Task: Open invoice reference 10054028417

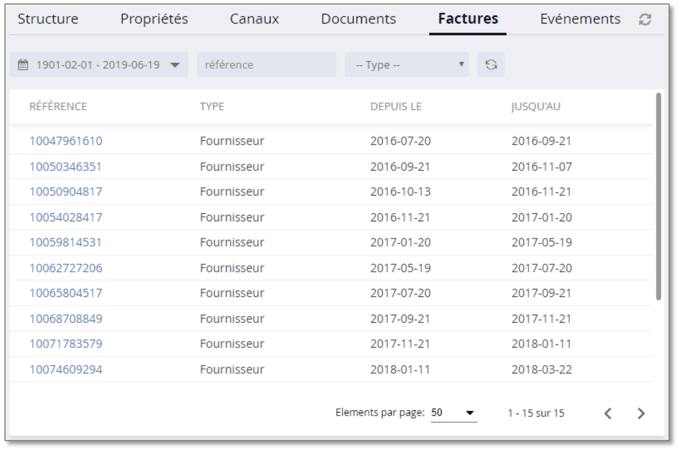Action: click(x=66, y=217)
